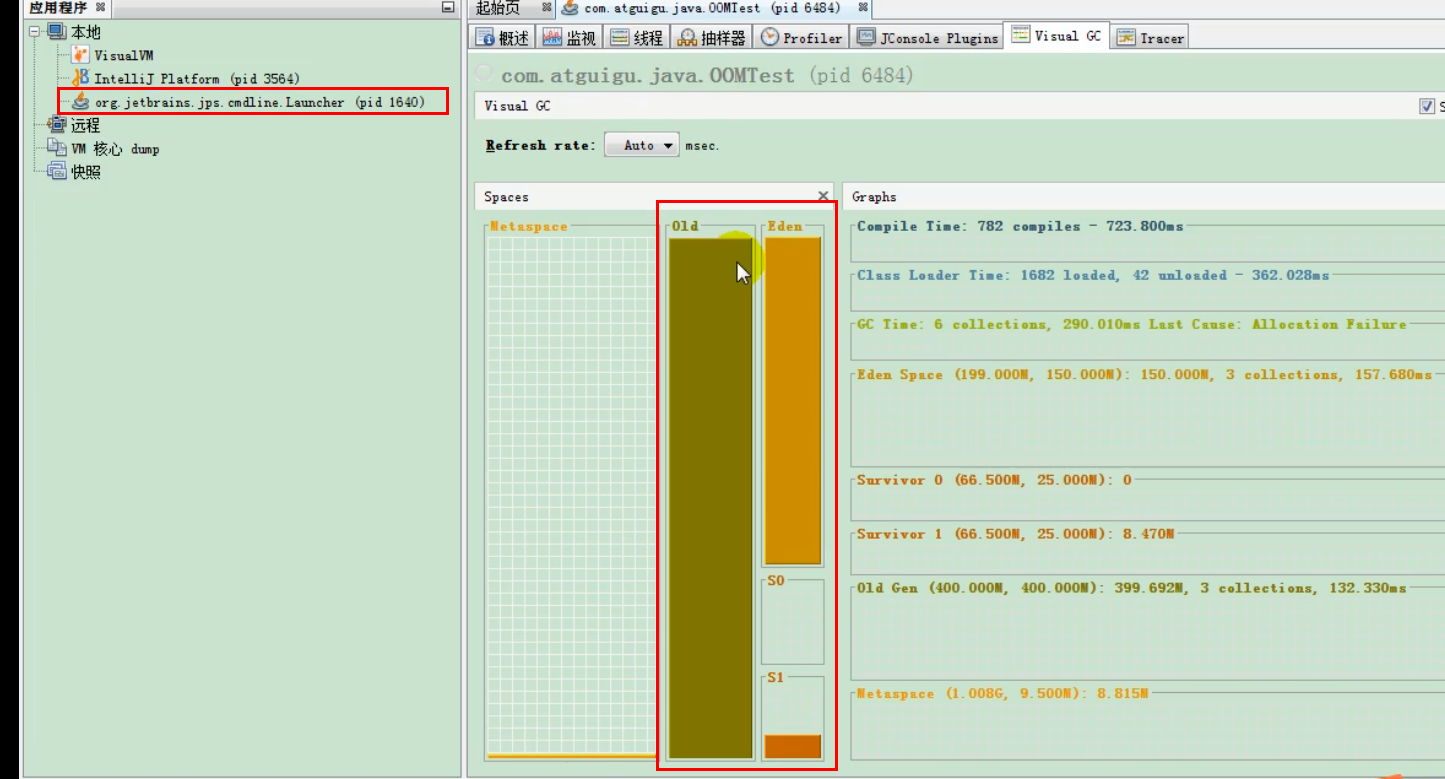Click the 线程 tab's threads icon

[x=620, y=38]
